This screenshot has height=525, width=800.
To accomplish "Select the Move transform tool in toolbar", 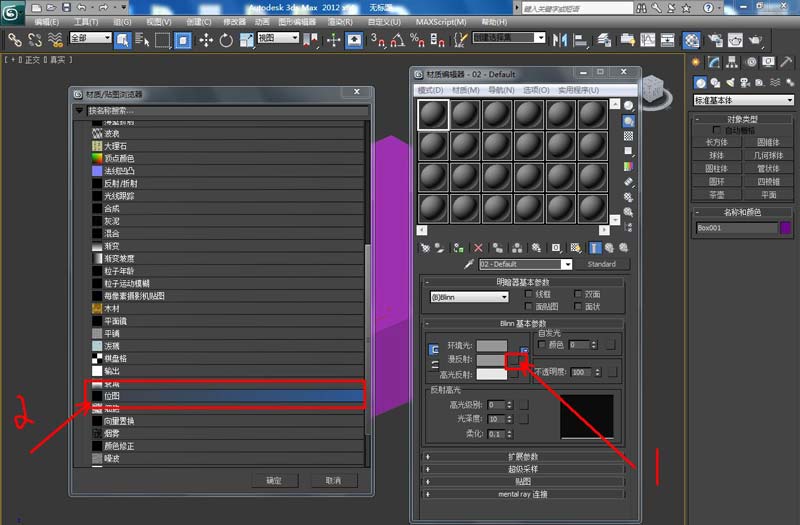I will 207,40.
